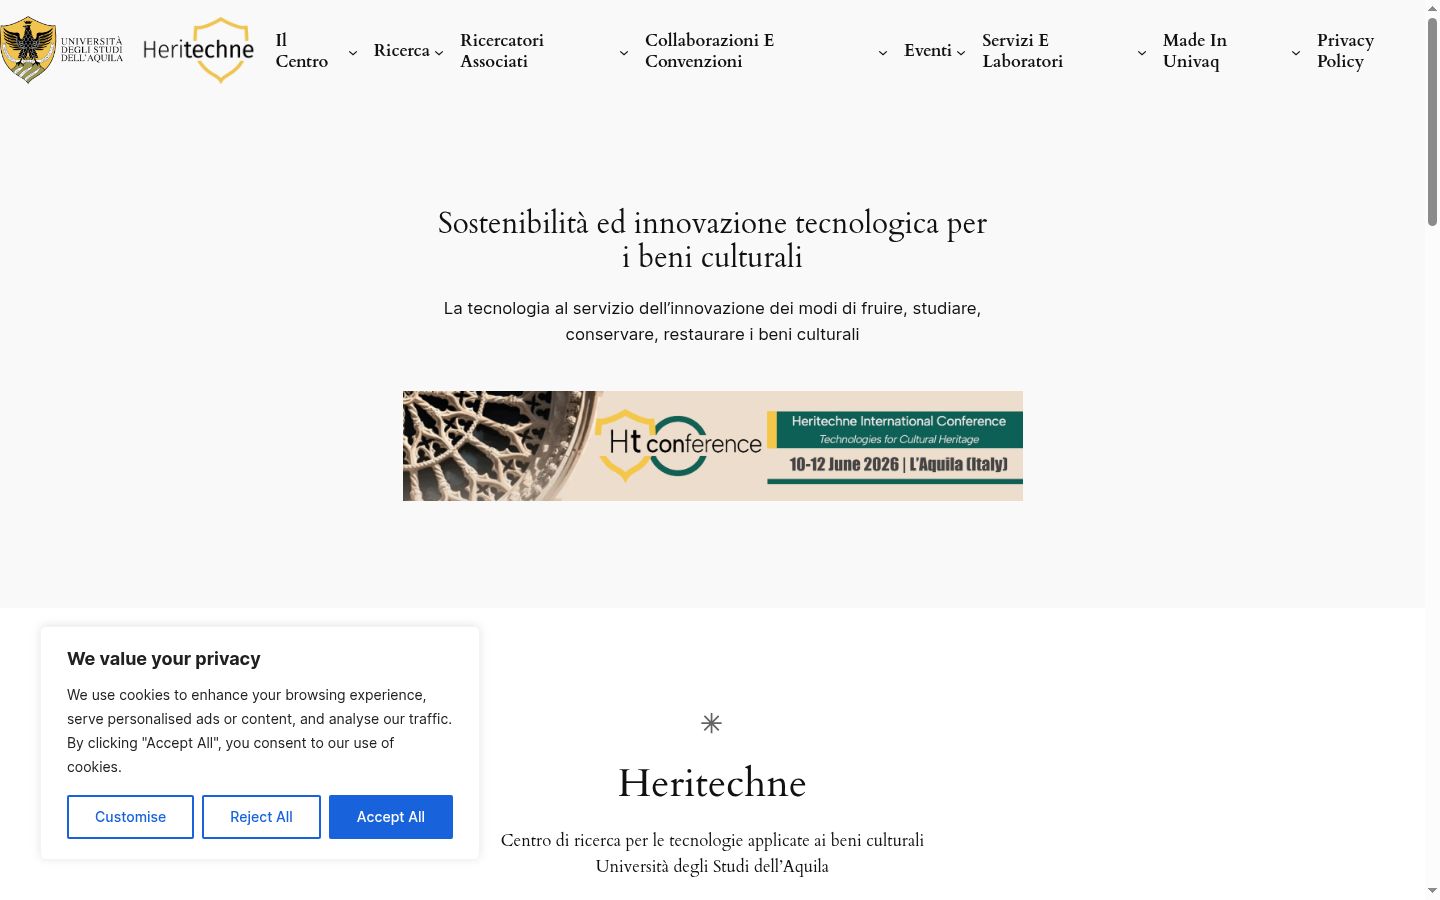Open the Il Centro menu
The width and height of the screenshot is (1440, 900).
[x=302, y=50]
